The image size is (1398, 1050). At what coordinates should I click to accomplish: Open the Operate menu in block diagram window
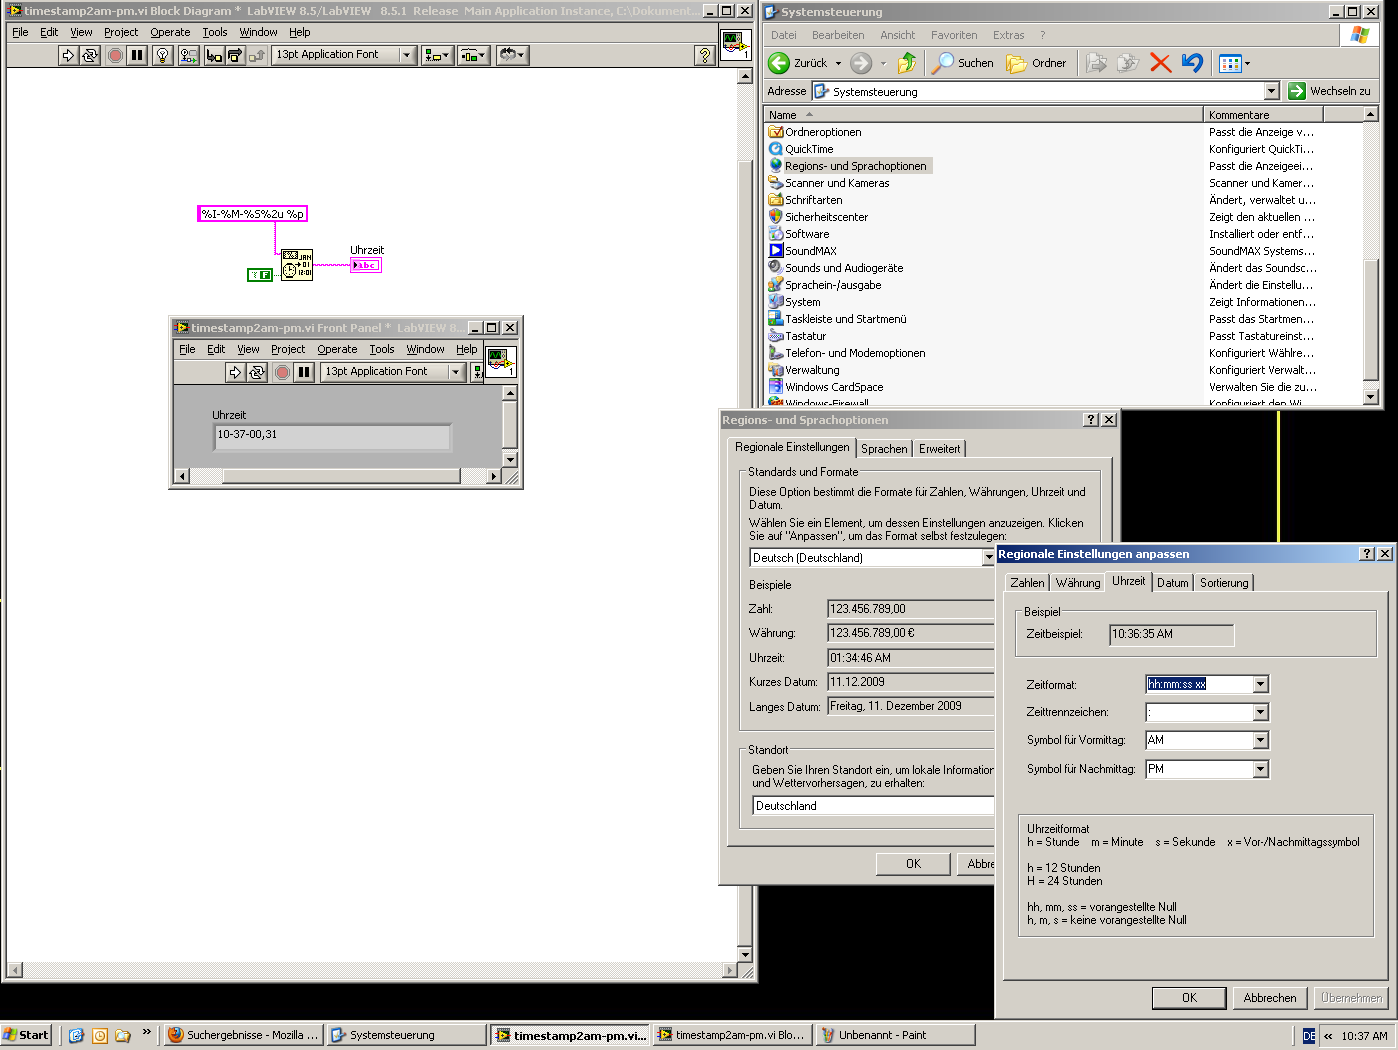pos(170,32)
